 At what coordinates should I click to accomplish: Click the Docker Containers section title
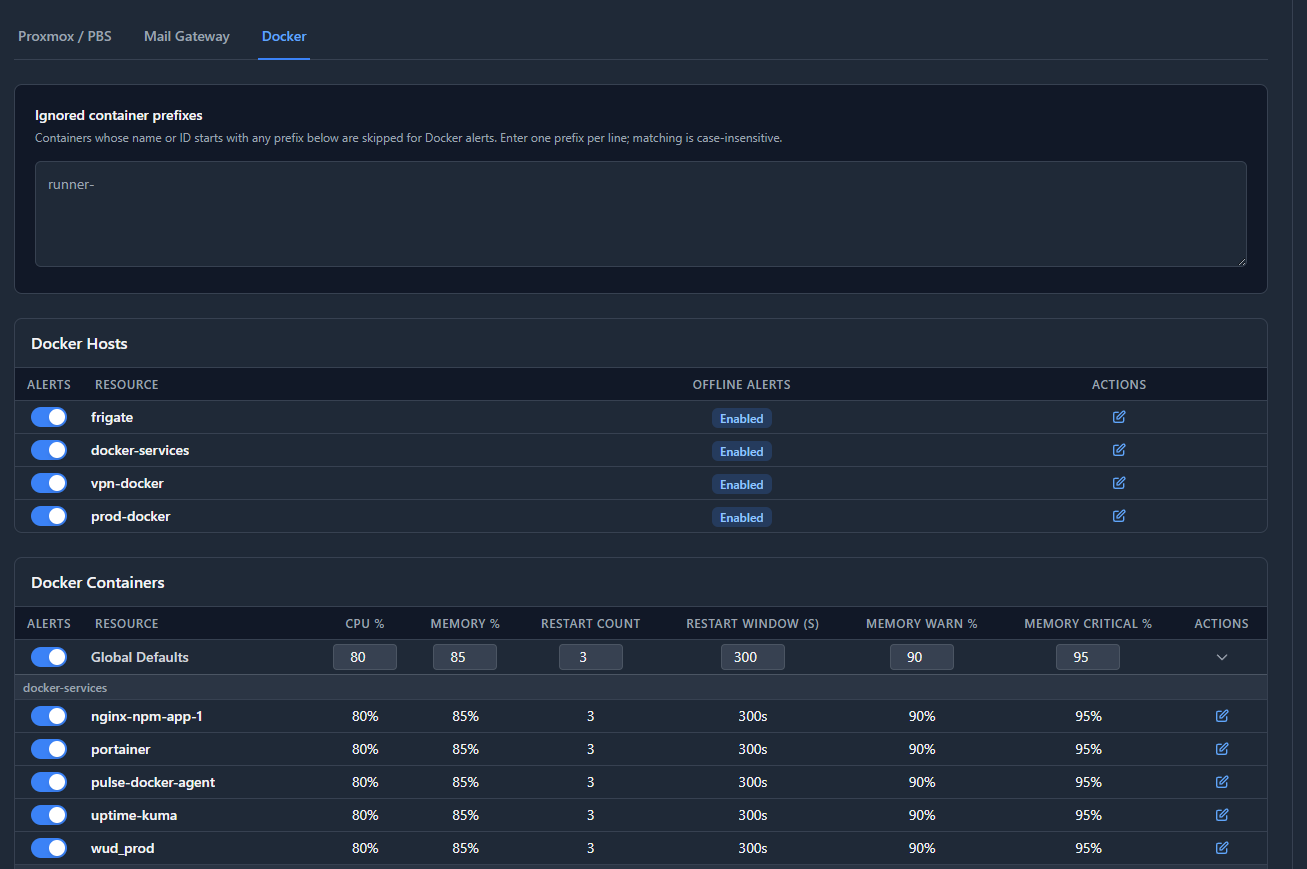pos(98,582)
